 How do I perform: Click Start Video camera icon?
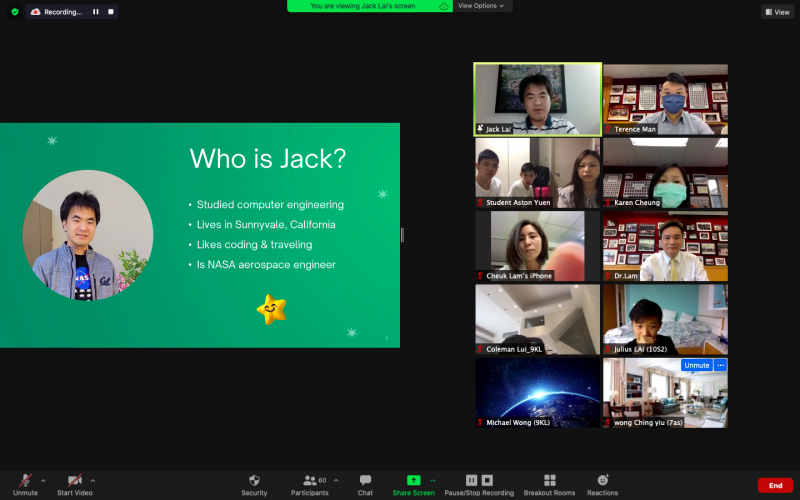74,480
